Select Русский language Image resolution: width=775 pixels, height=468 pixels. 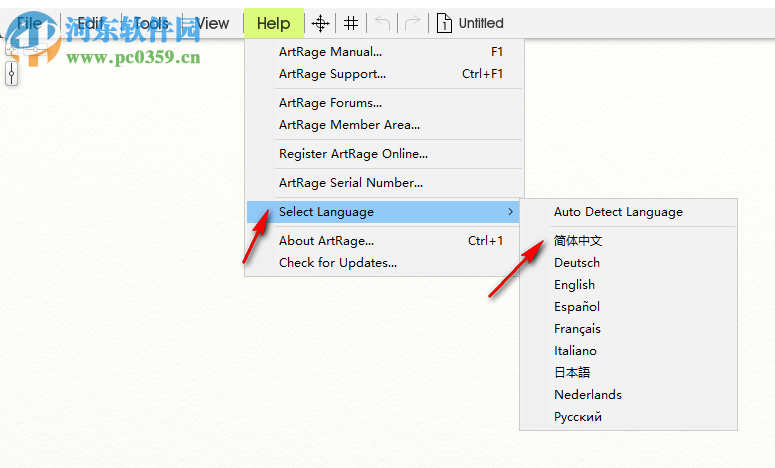(628, 417)
